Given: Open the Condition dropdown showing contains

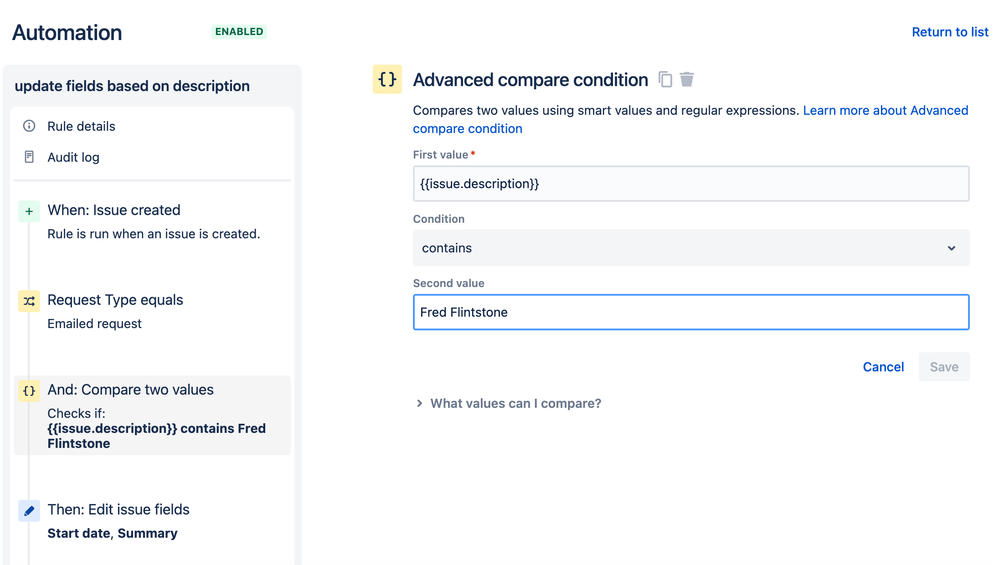Looking at the screenshot, I should 690,248.
